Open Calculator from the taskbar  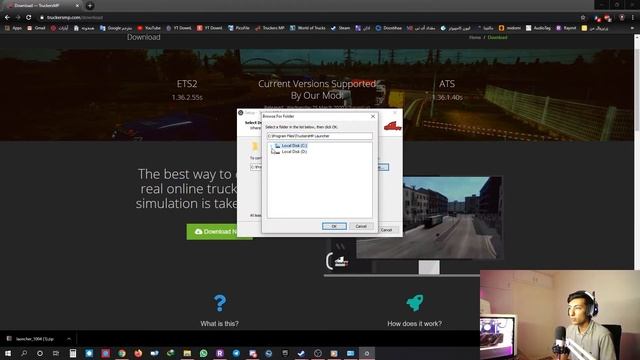pyautogui.click(x=73, y=353)
